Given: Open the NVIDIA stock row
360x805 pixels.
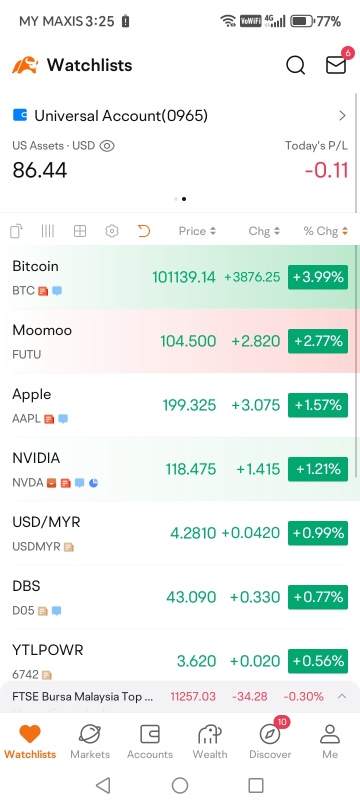Looking at the screenshot, I should tap(180, 469).
